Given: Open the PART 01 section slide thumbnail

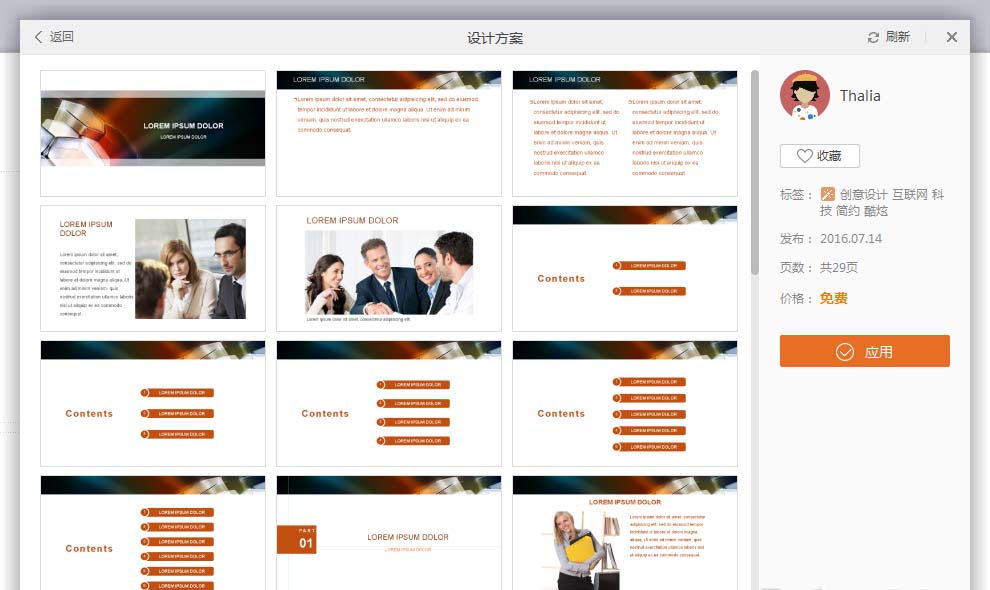Looking at the screenshot, I should pos(389,533).
